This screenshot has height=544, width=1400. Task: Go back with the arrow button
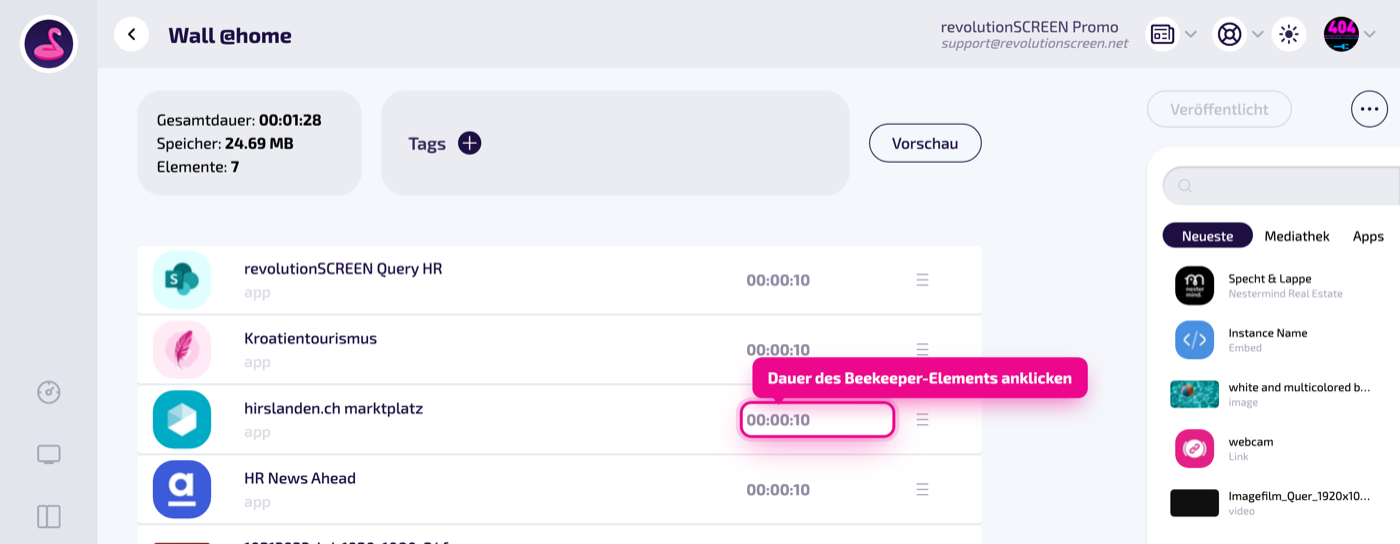pos(131,35)
